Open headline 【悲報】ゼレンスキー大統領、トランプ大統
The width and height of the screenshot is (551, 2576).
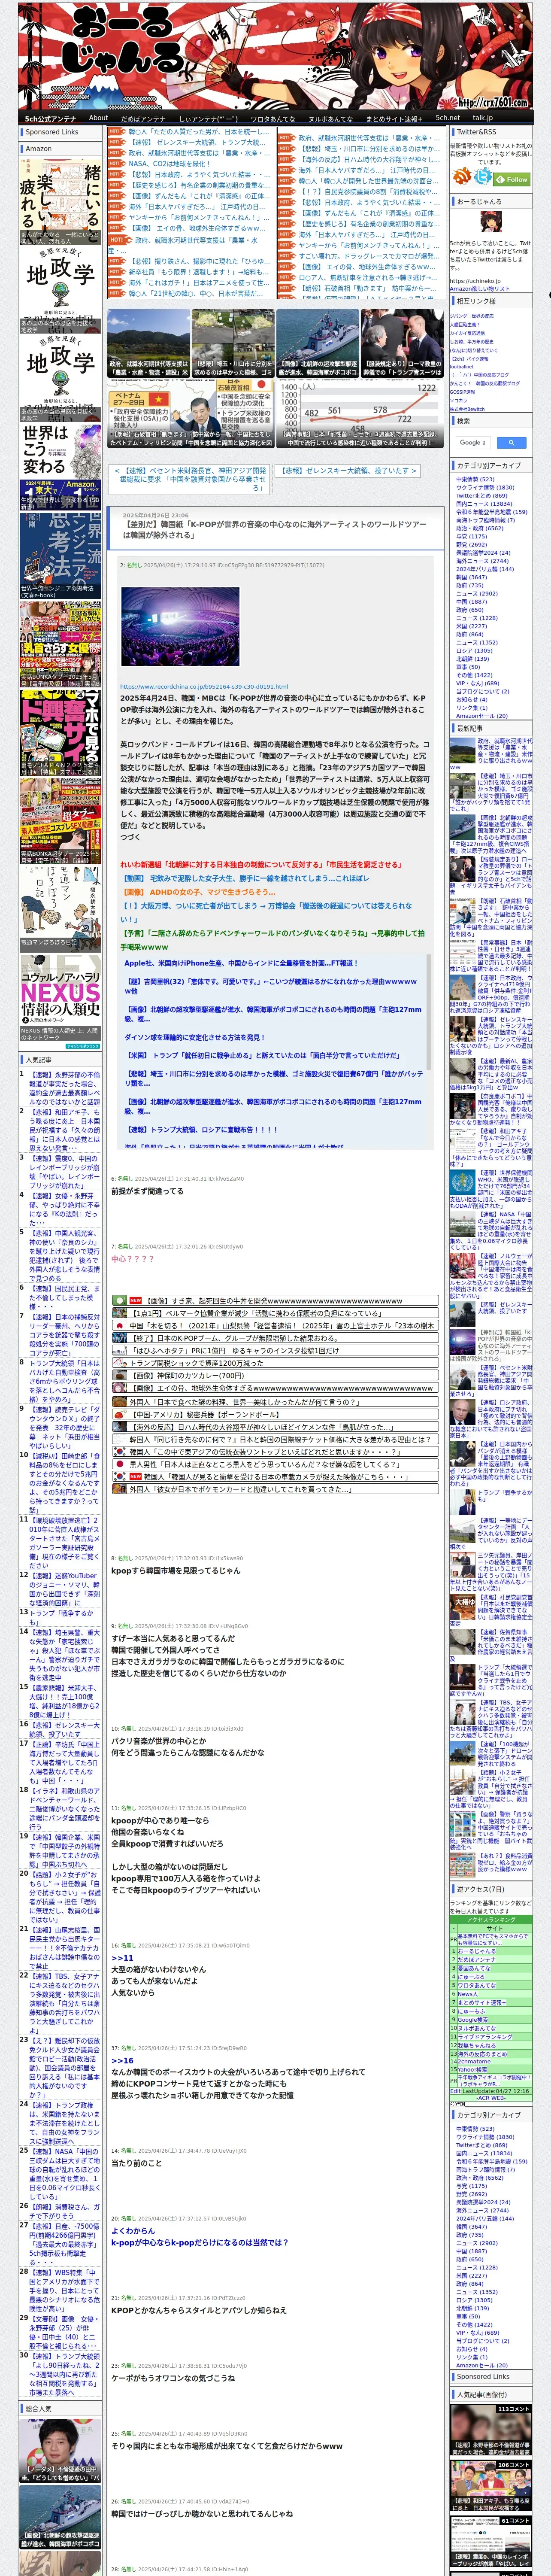pos(196,143)
